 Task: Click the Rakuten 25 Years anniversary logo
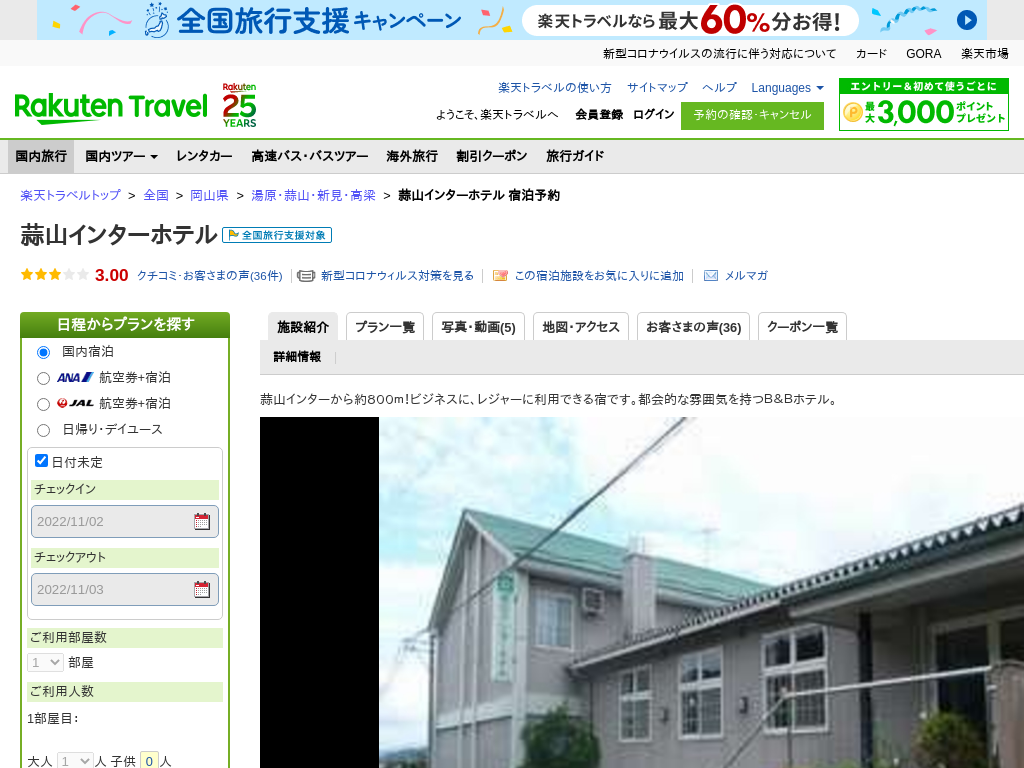click(x=239, y=105)
